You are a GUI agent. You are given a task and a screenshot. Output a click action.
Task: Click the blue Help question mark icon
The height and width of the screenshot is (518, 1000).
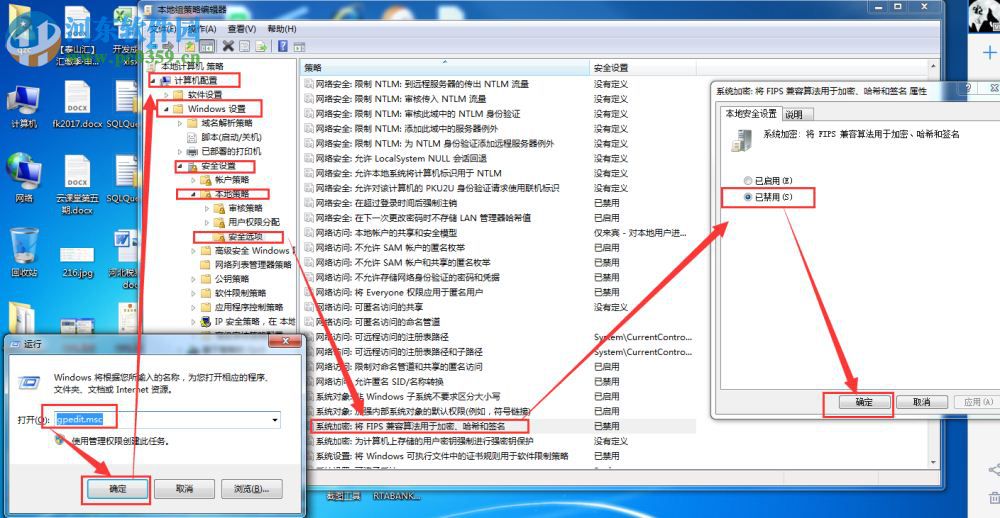[x=283, y=46]
